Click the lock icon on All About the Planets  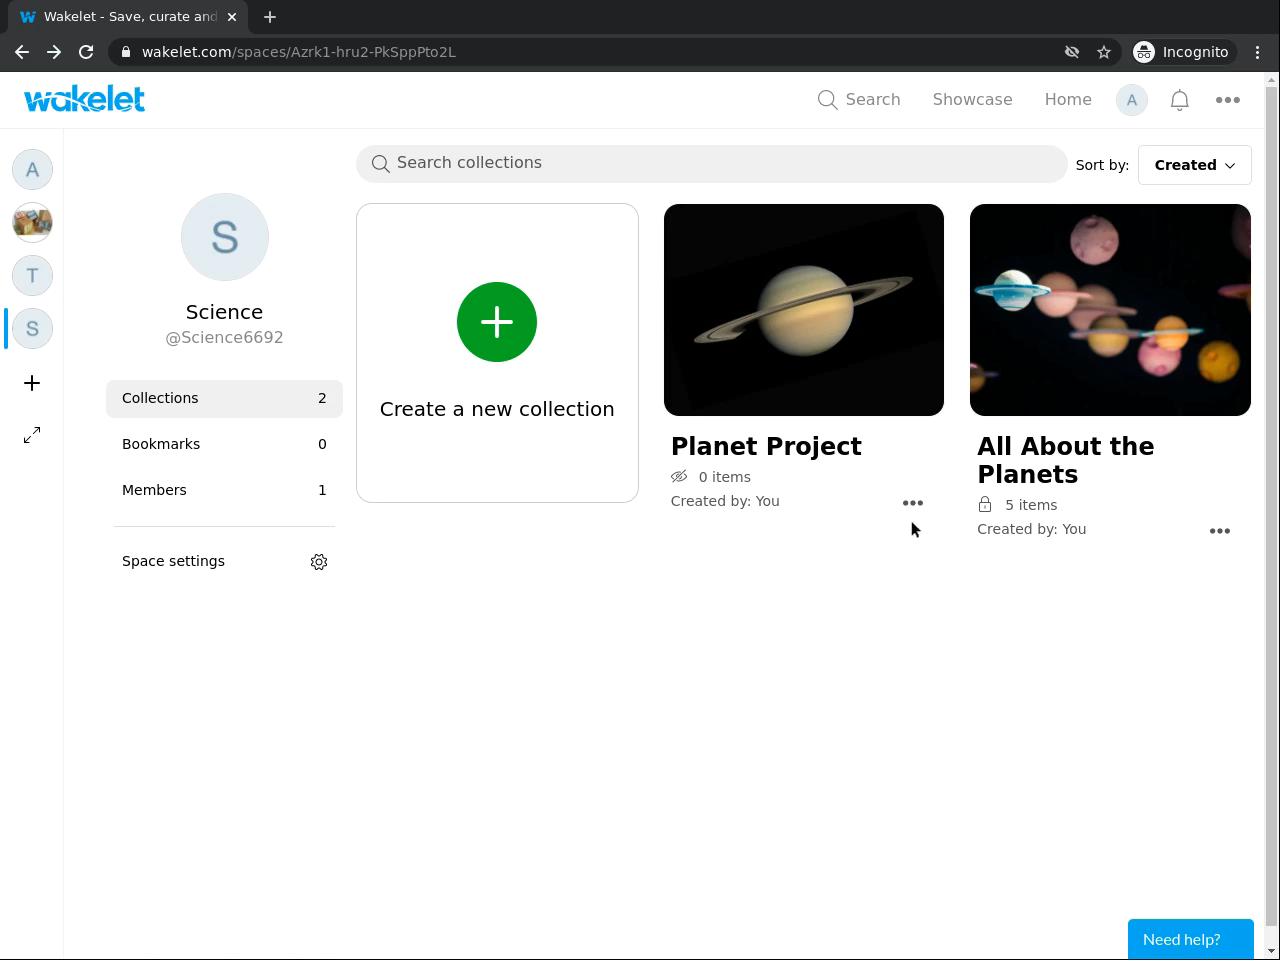tap(985, 505)
